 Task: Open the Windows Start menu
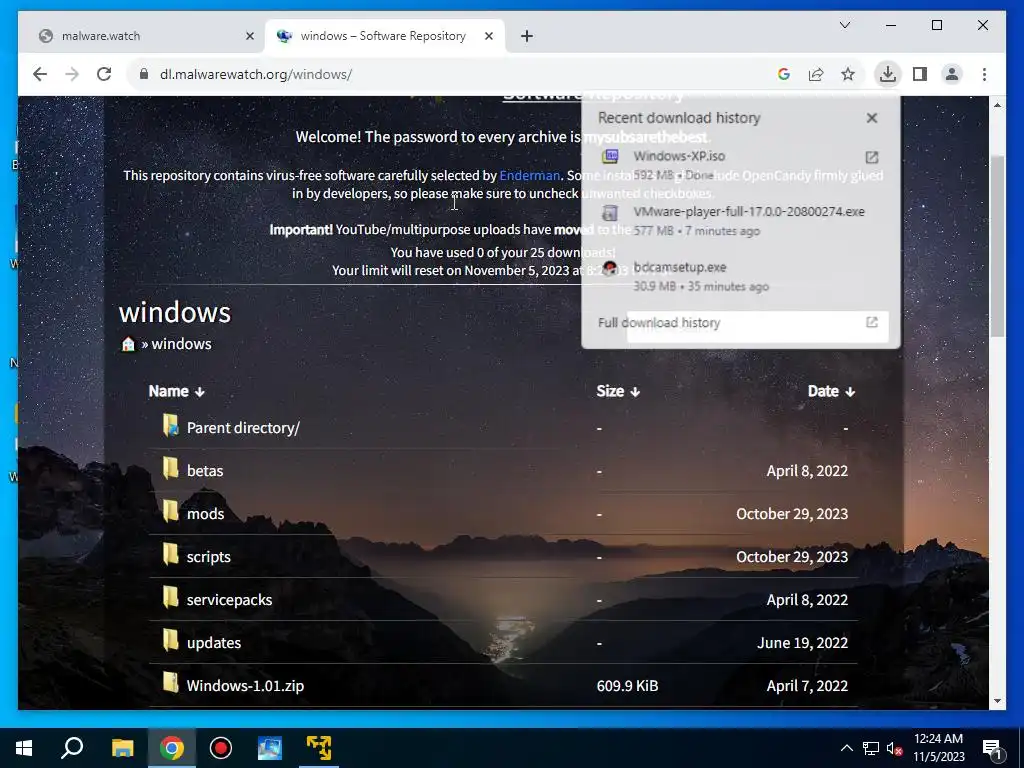pos(24,748)
